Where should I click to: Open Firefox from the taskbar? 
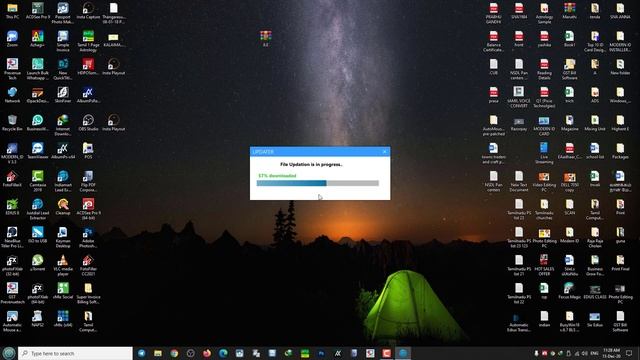pyautogui.click(x=207, y=353)
